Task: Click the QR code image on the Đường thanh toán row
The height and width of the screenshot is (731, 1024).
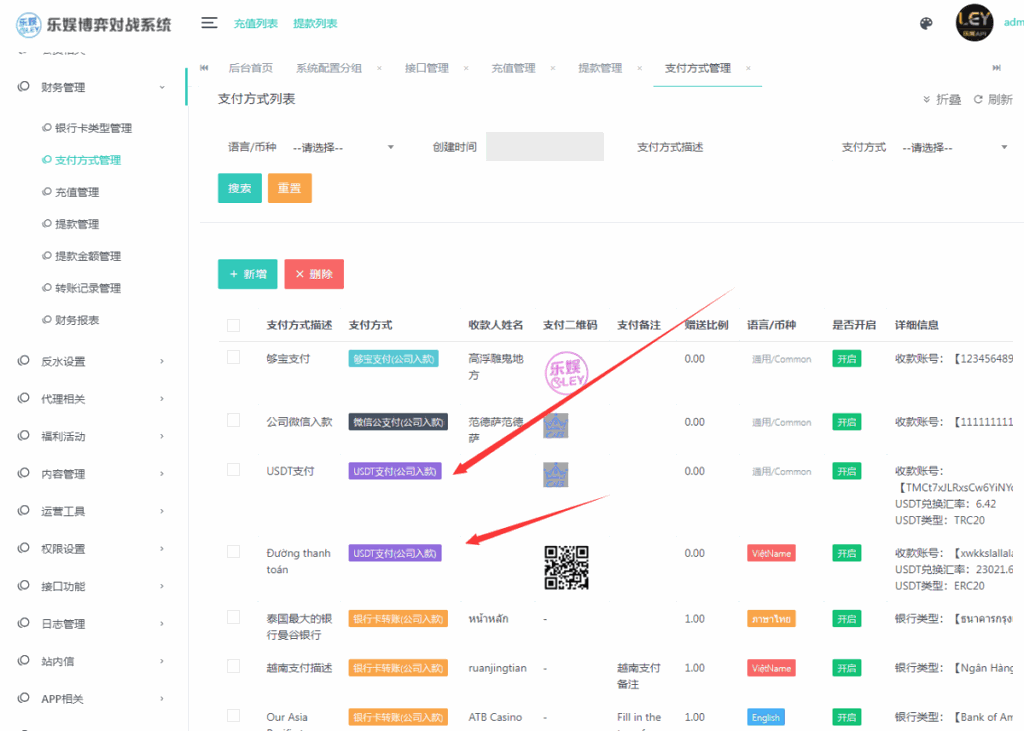Action: (x=568, y=567)
